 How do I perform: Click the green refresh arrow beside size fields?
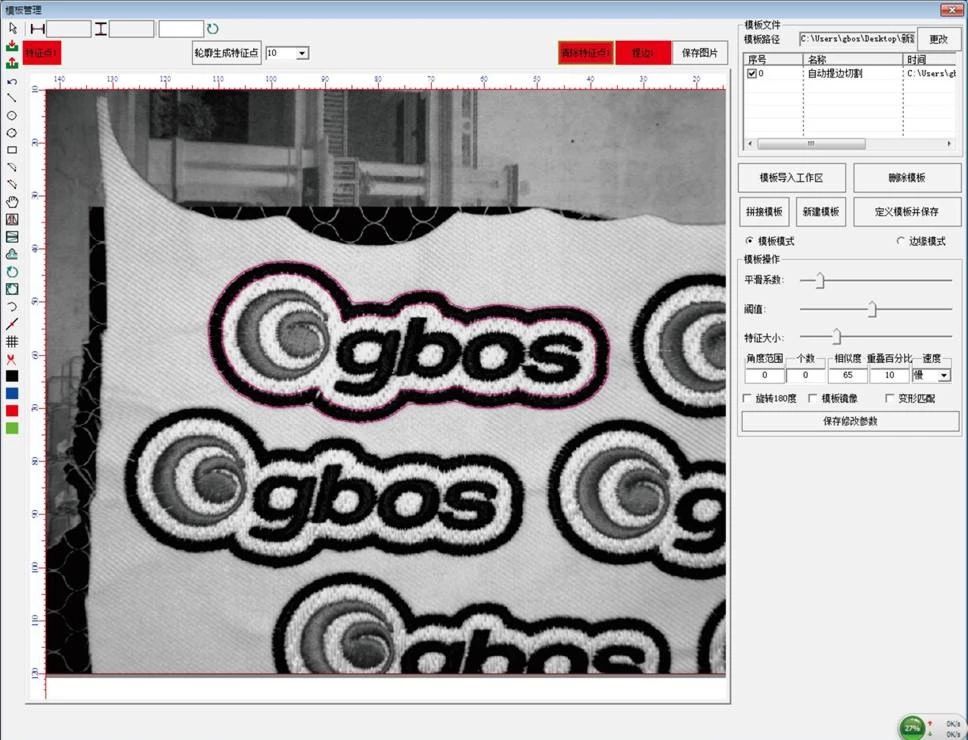212,28
